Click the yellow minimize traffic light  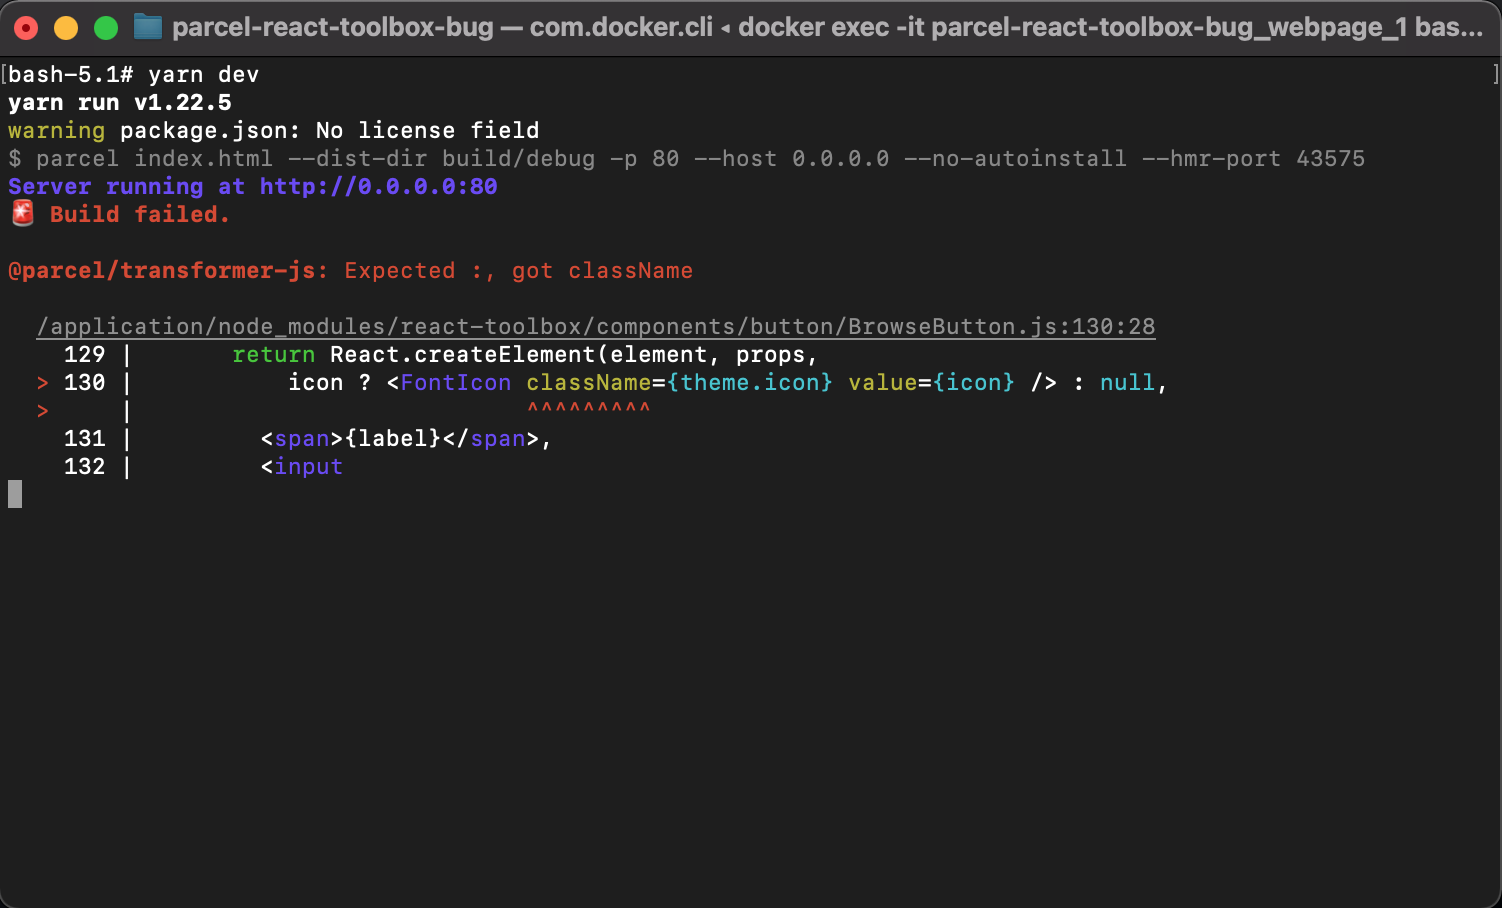(x=65, y=27)
